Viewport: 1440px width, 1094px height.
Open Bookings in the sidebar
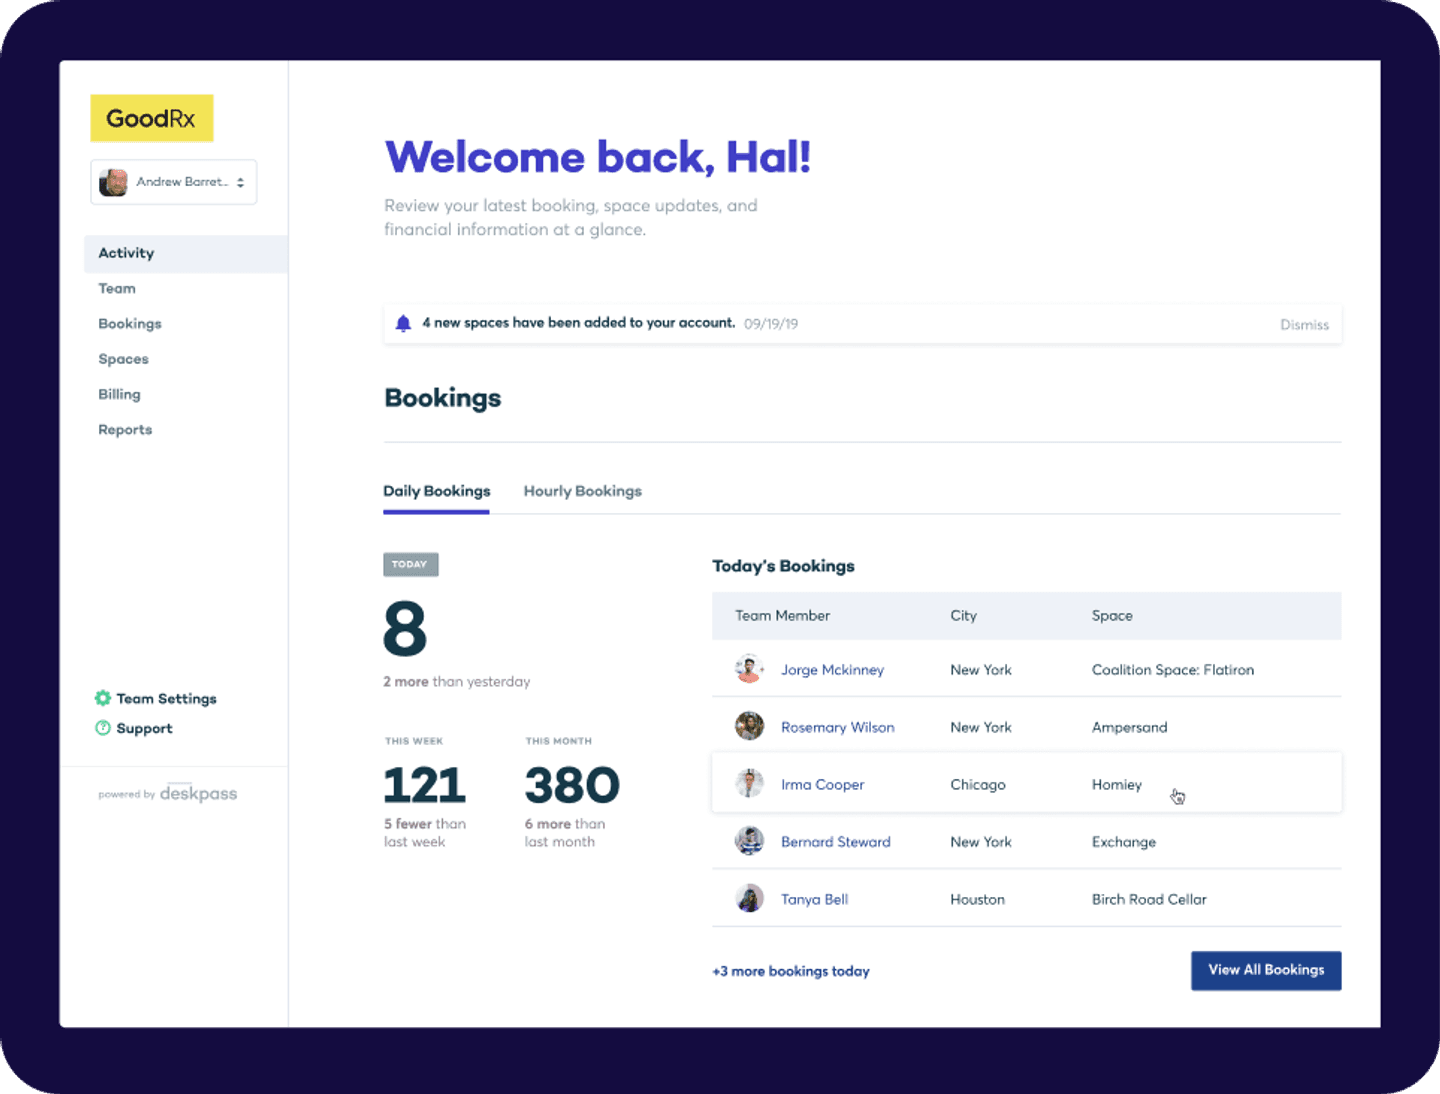[x=130, y=324]
